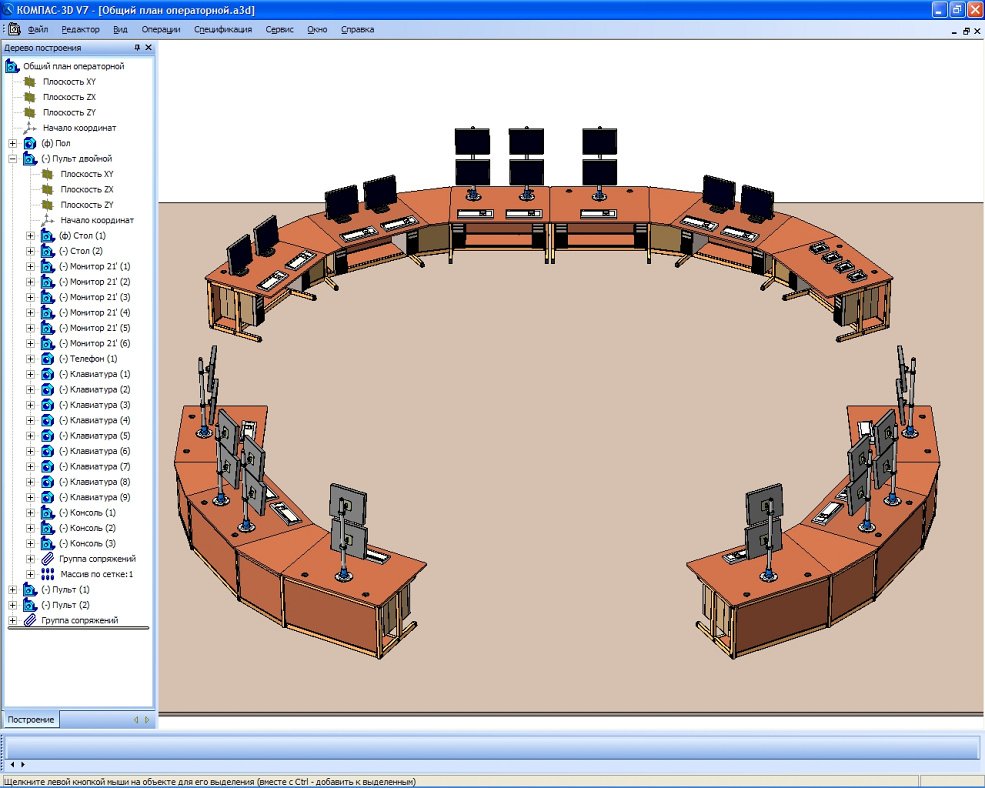985x788 pixels.
Task: Click the Начало координат icon under Пульт двойной
Action: tap(47, 220)
